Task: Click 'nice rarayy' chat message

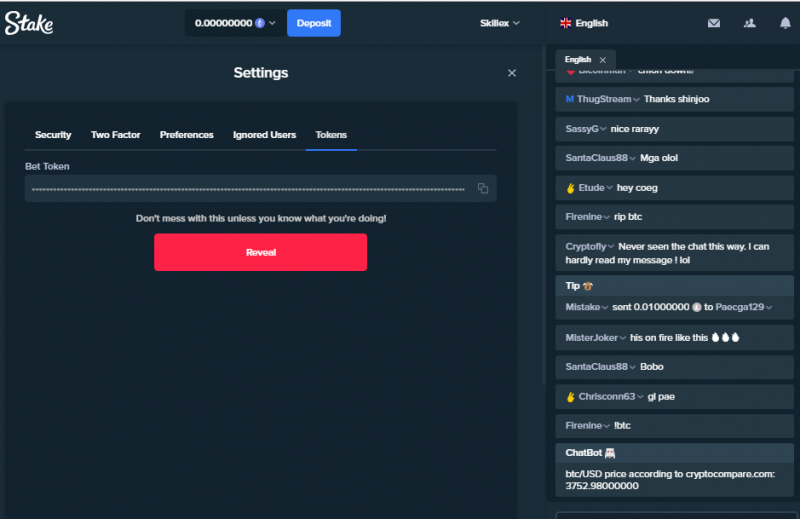Action: tap(635, 129)
